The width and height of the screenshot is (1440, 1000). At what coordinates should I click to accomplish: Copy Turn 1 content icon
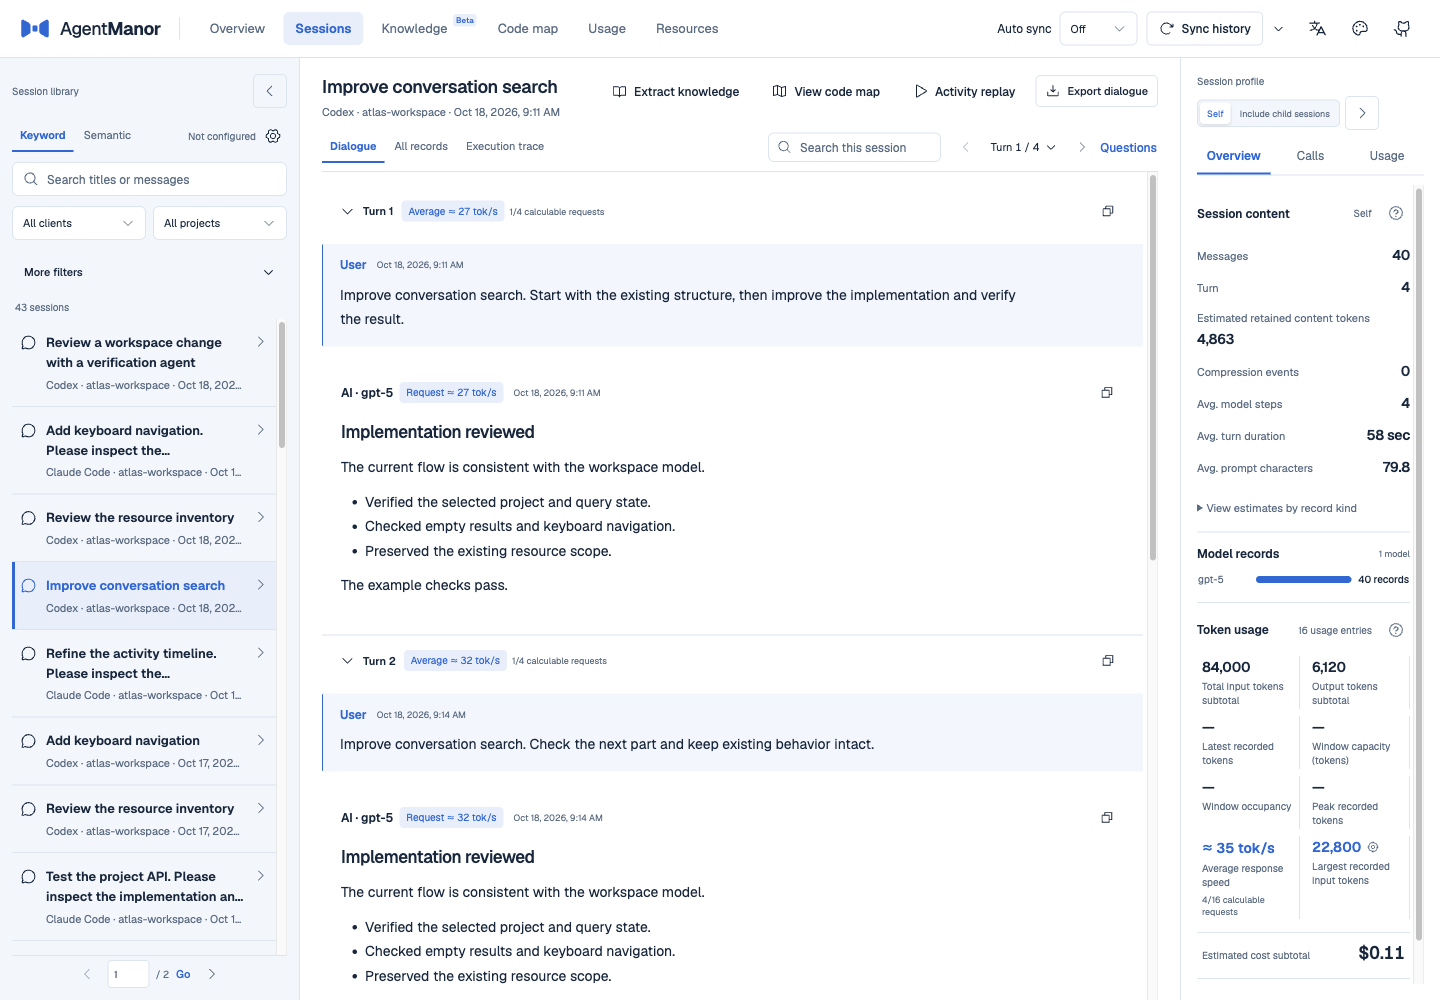(x=1108, y=211)
